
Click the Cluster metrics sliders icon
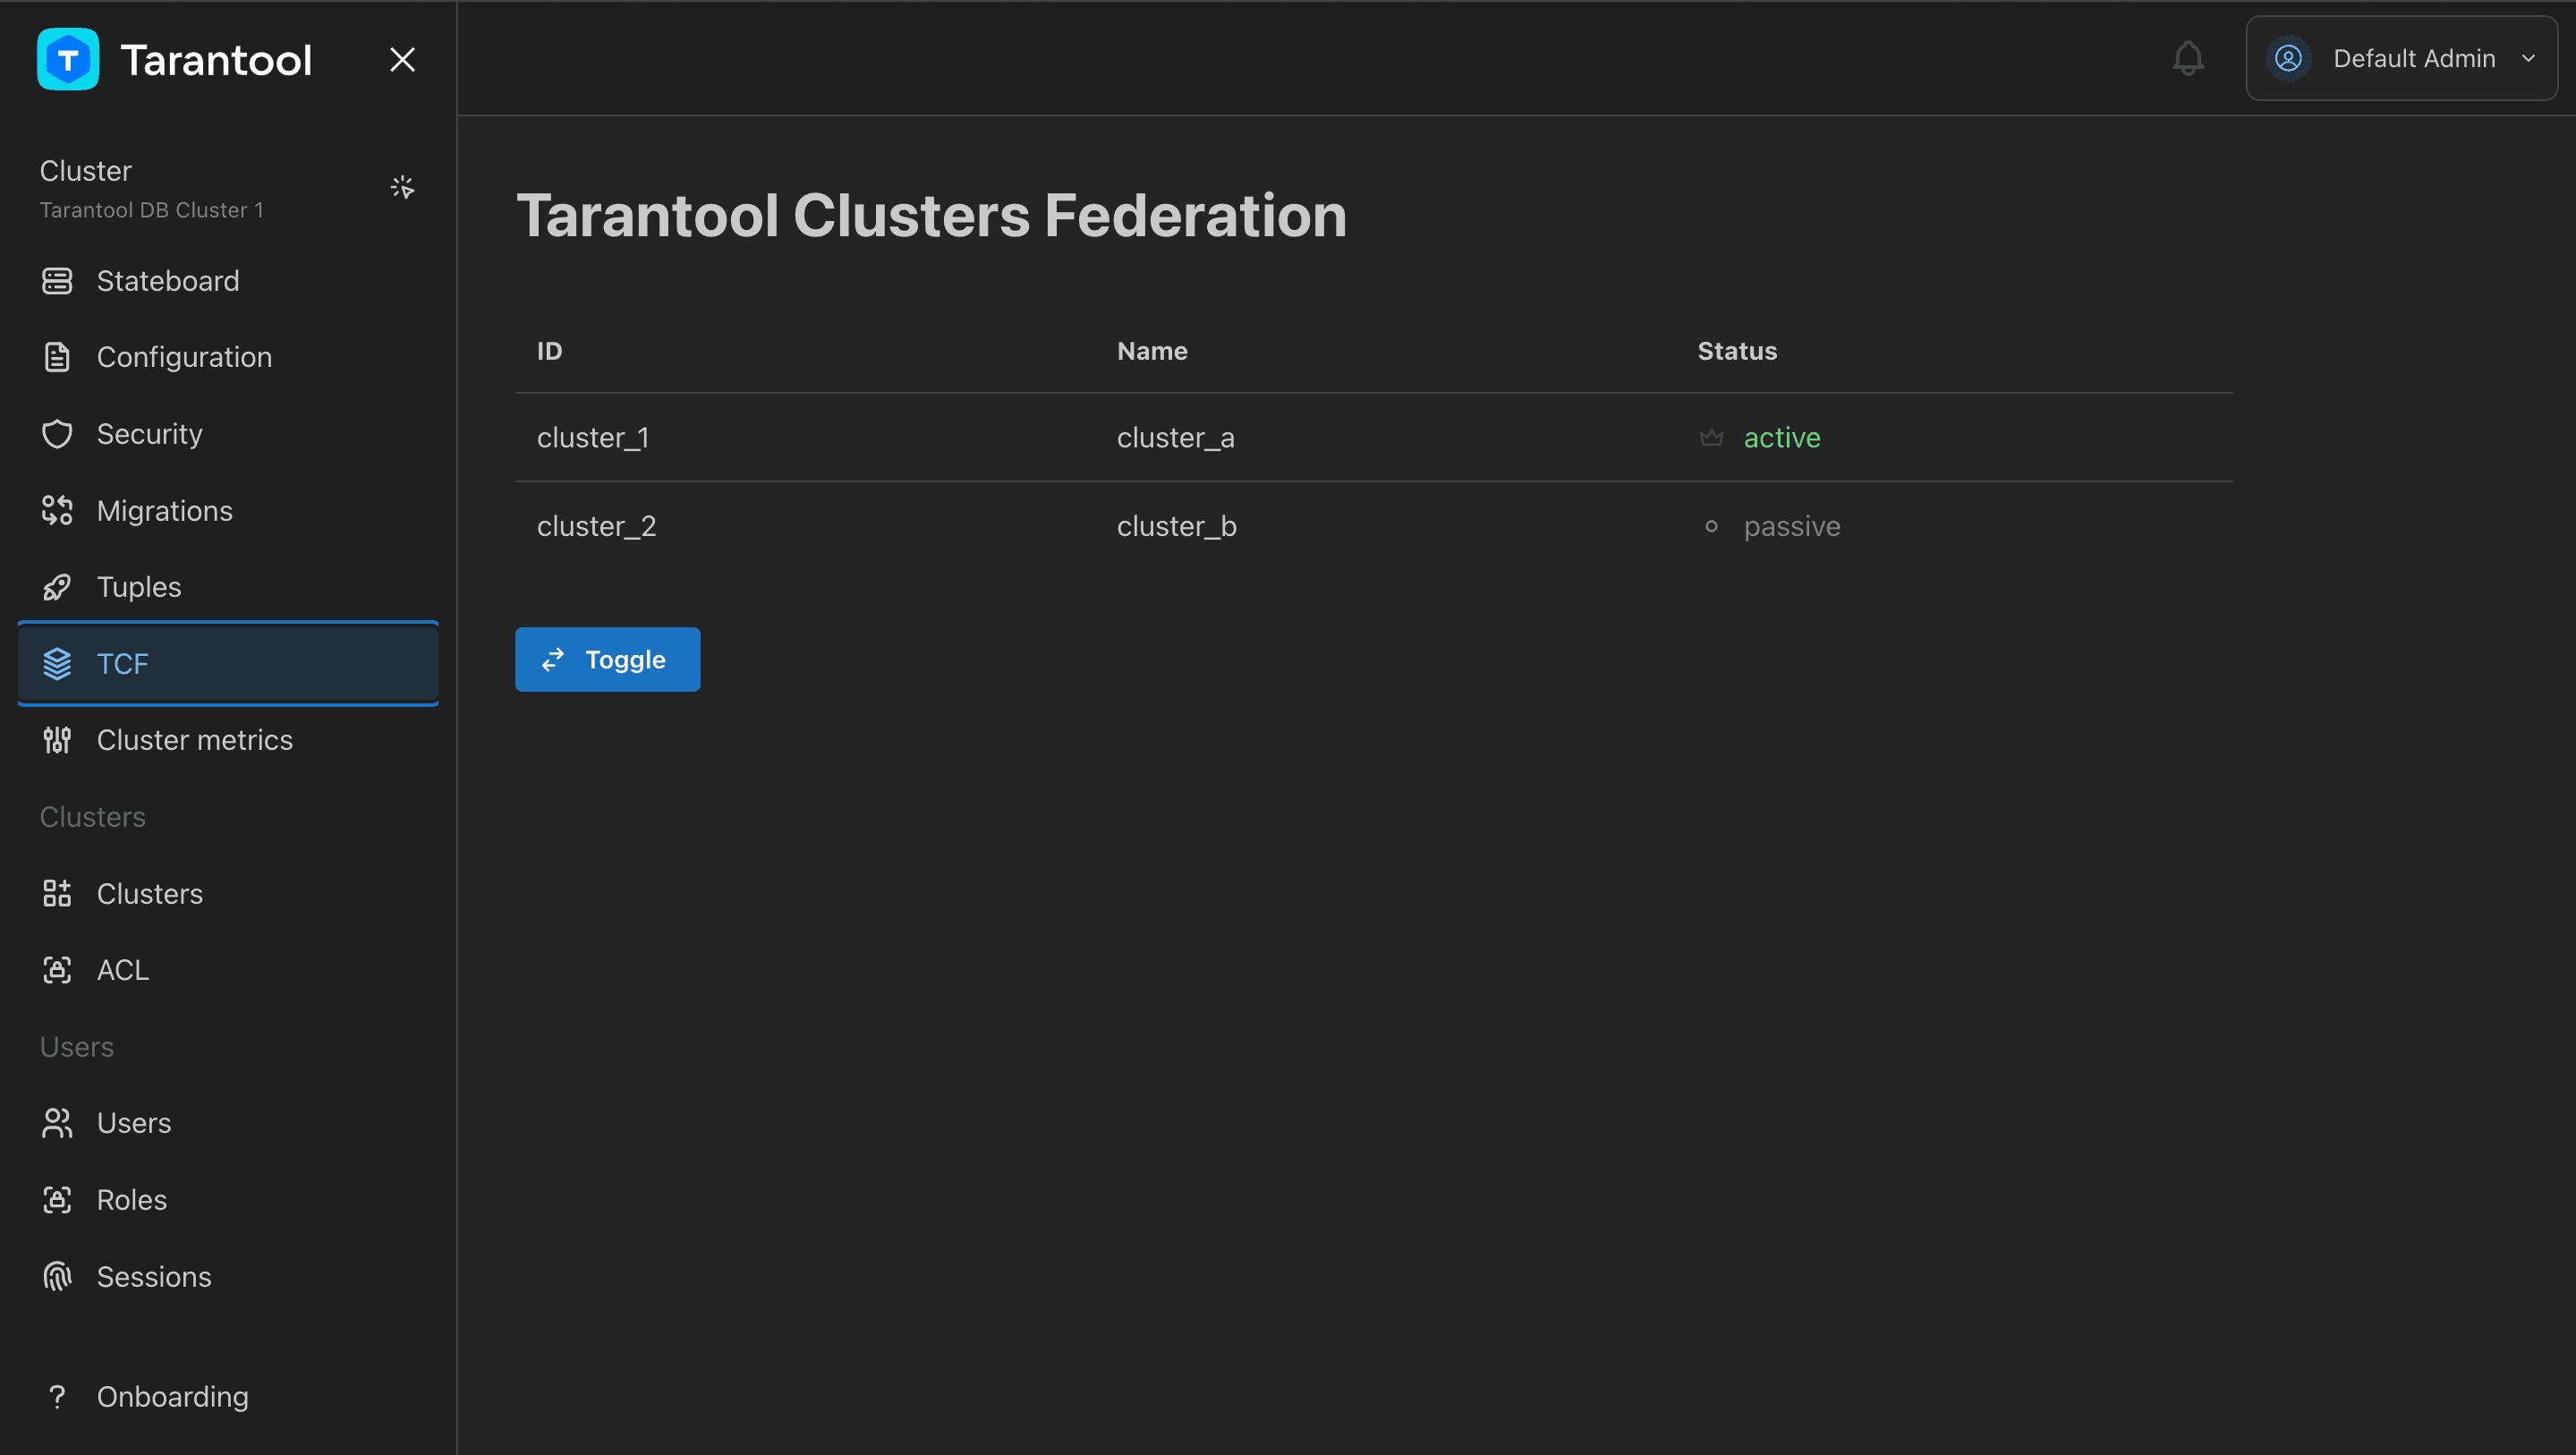57,740
